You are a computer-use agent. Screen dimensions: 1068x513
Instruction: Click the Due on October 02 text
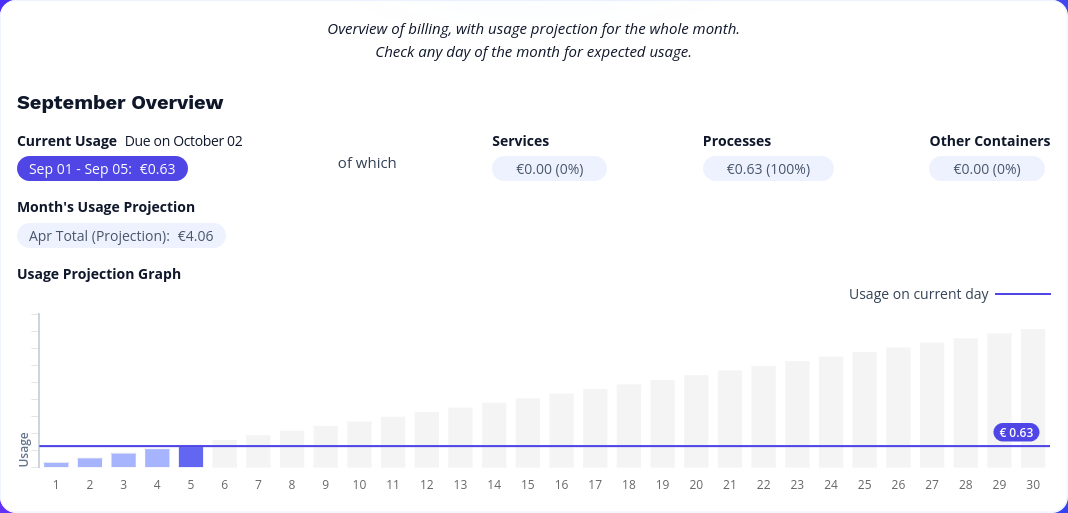183,141
